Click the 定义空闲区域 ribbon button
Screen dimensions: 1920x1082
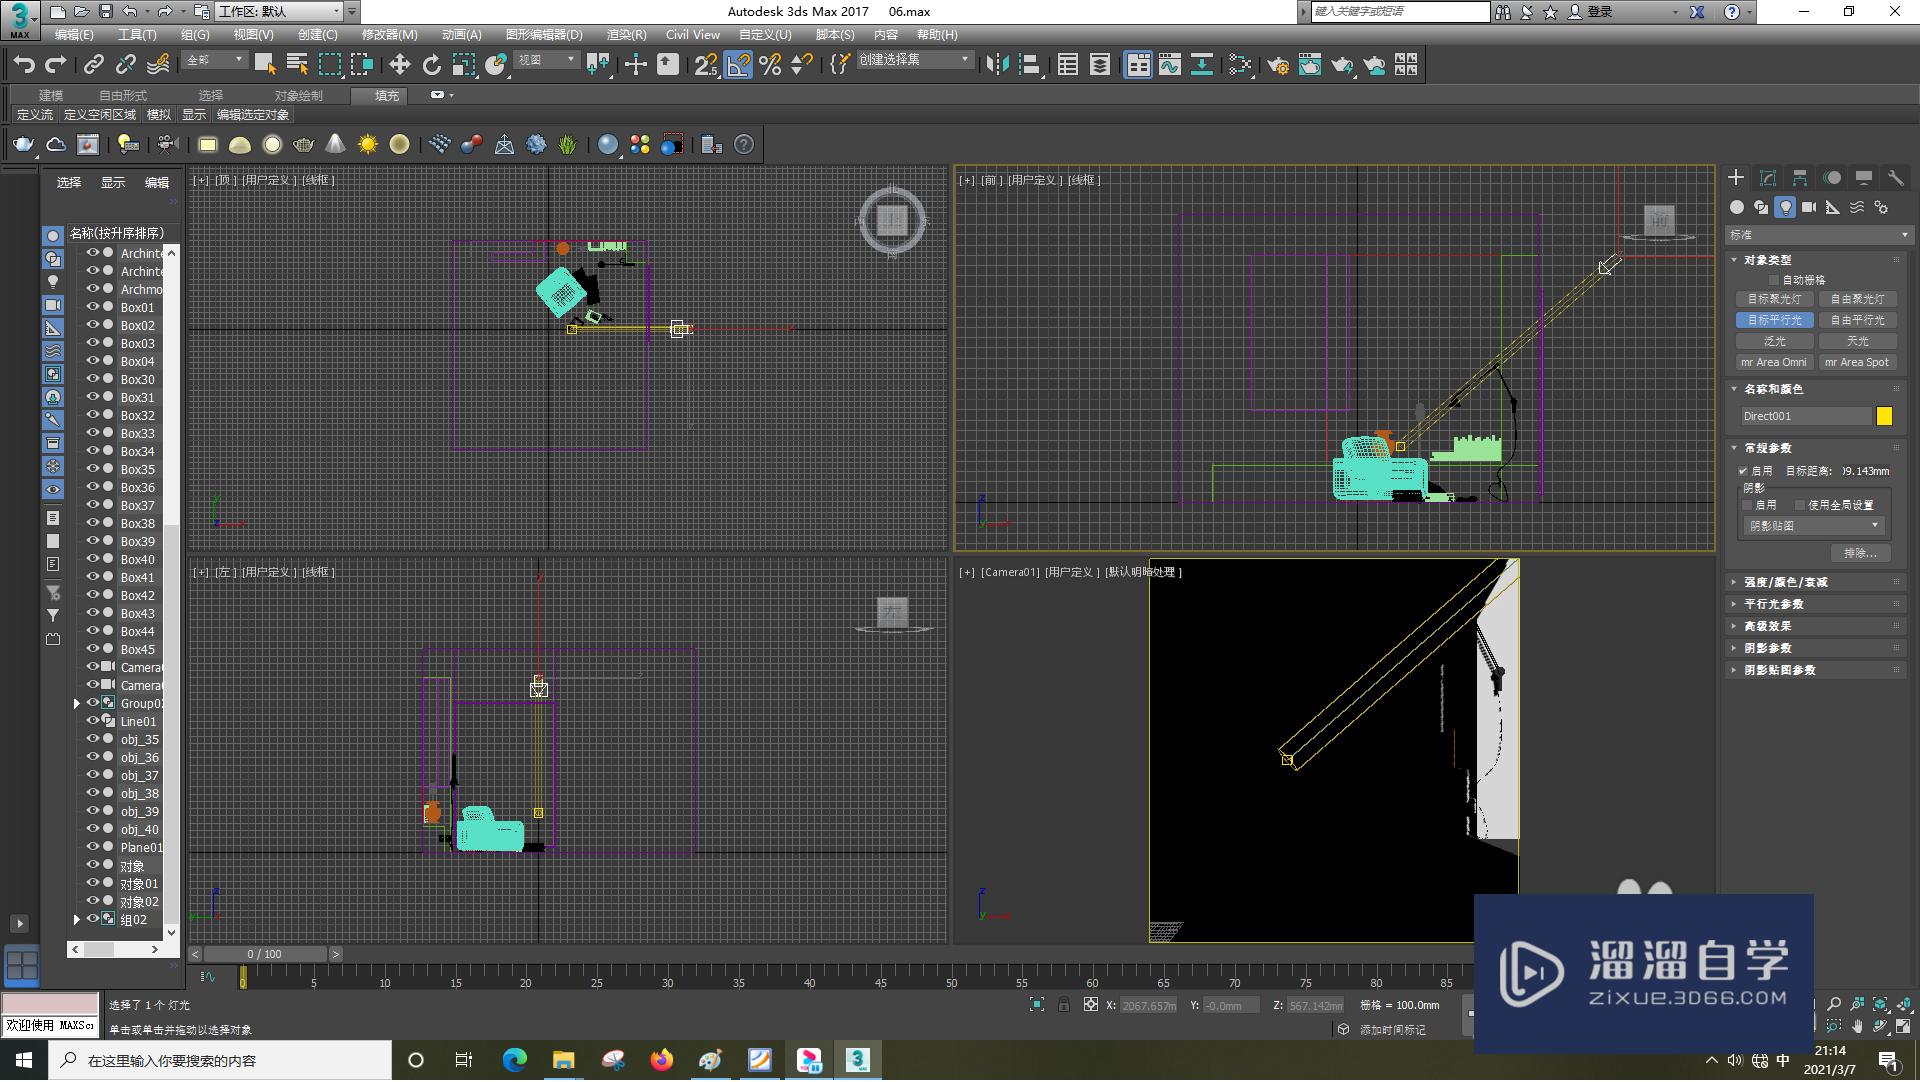(x=99, y=115)
